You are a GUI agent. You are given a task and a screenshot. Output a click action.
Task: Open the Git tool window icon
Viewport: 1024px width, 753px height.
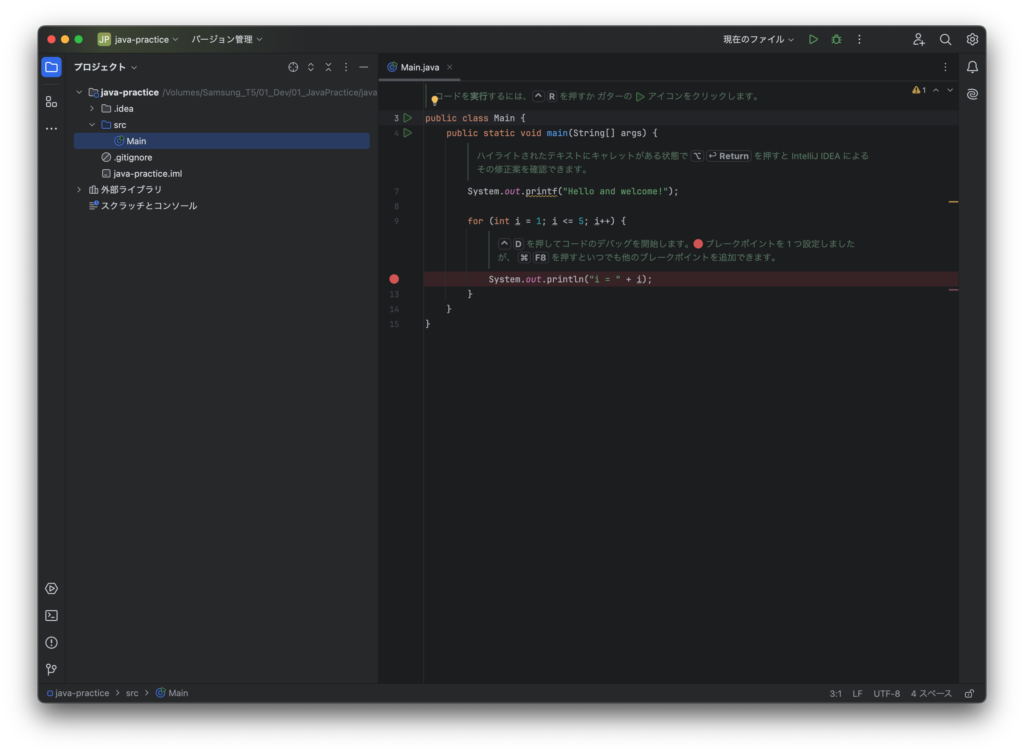(51, 669)
